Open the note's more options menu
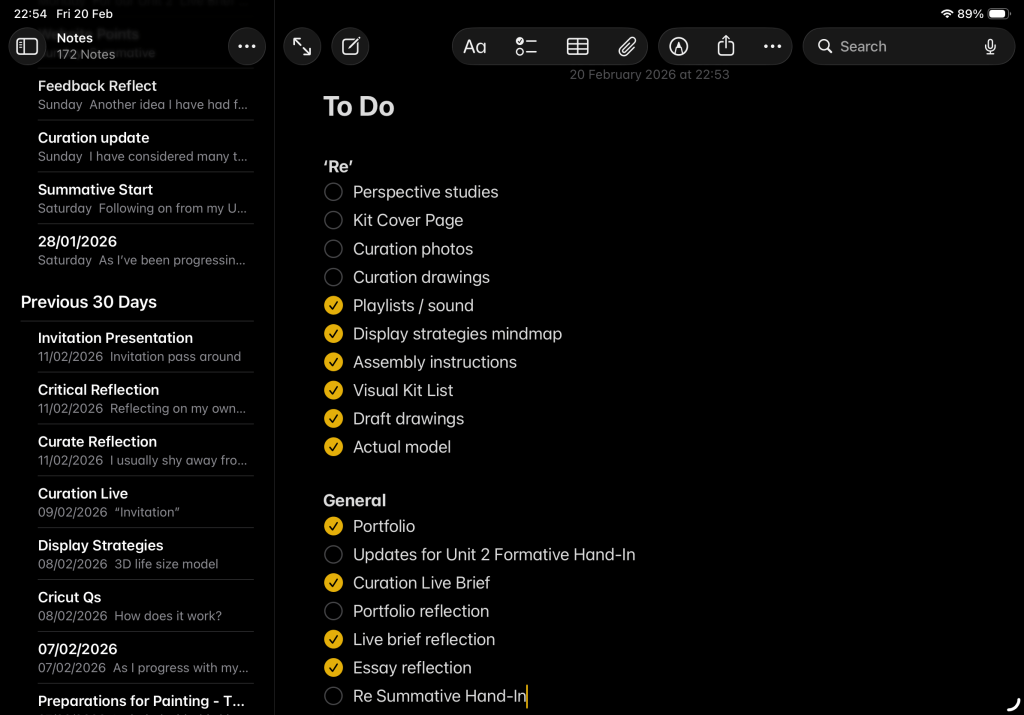This screenshot has height=715, width=1024. coord(772,46)
